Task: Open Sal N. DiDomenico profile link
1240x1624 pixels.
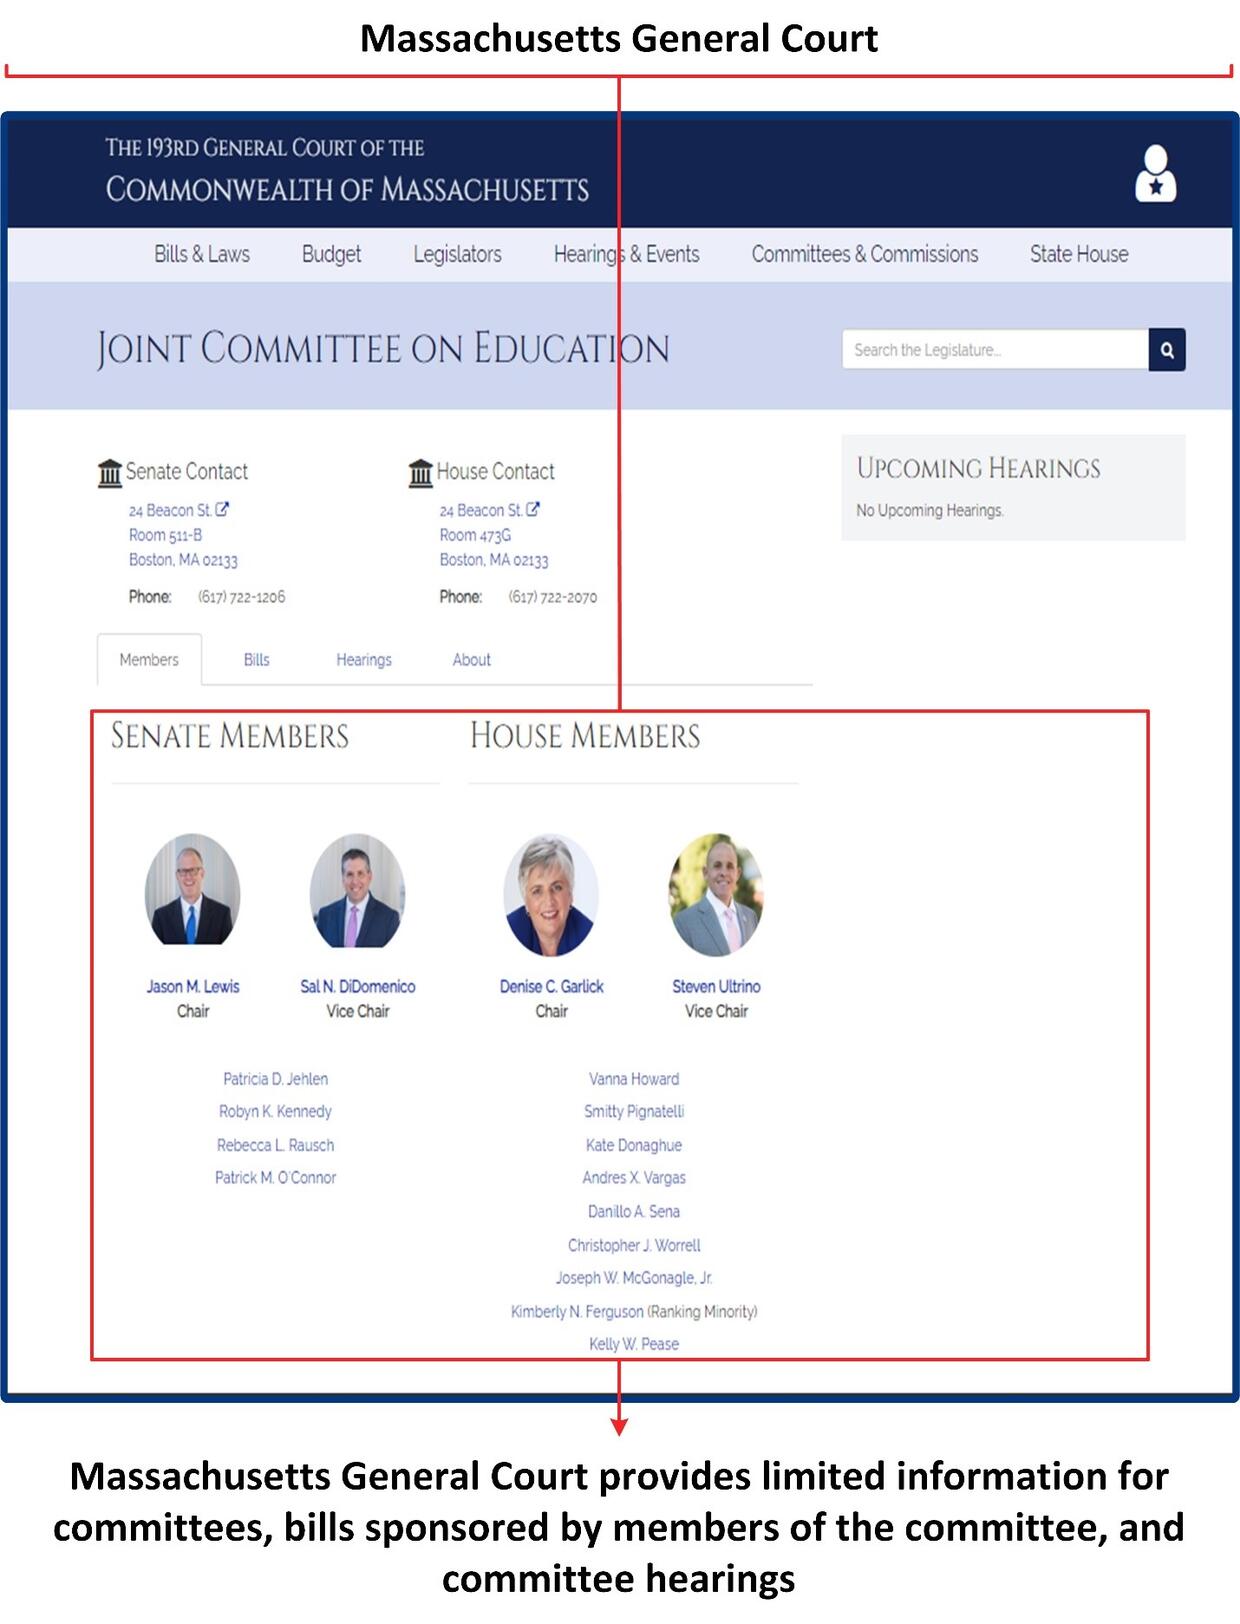Action: coord(358,987)
